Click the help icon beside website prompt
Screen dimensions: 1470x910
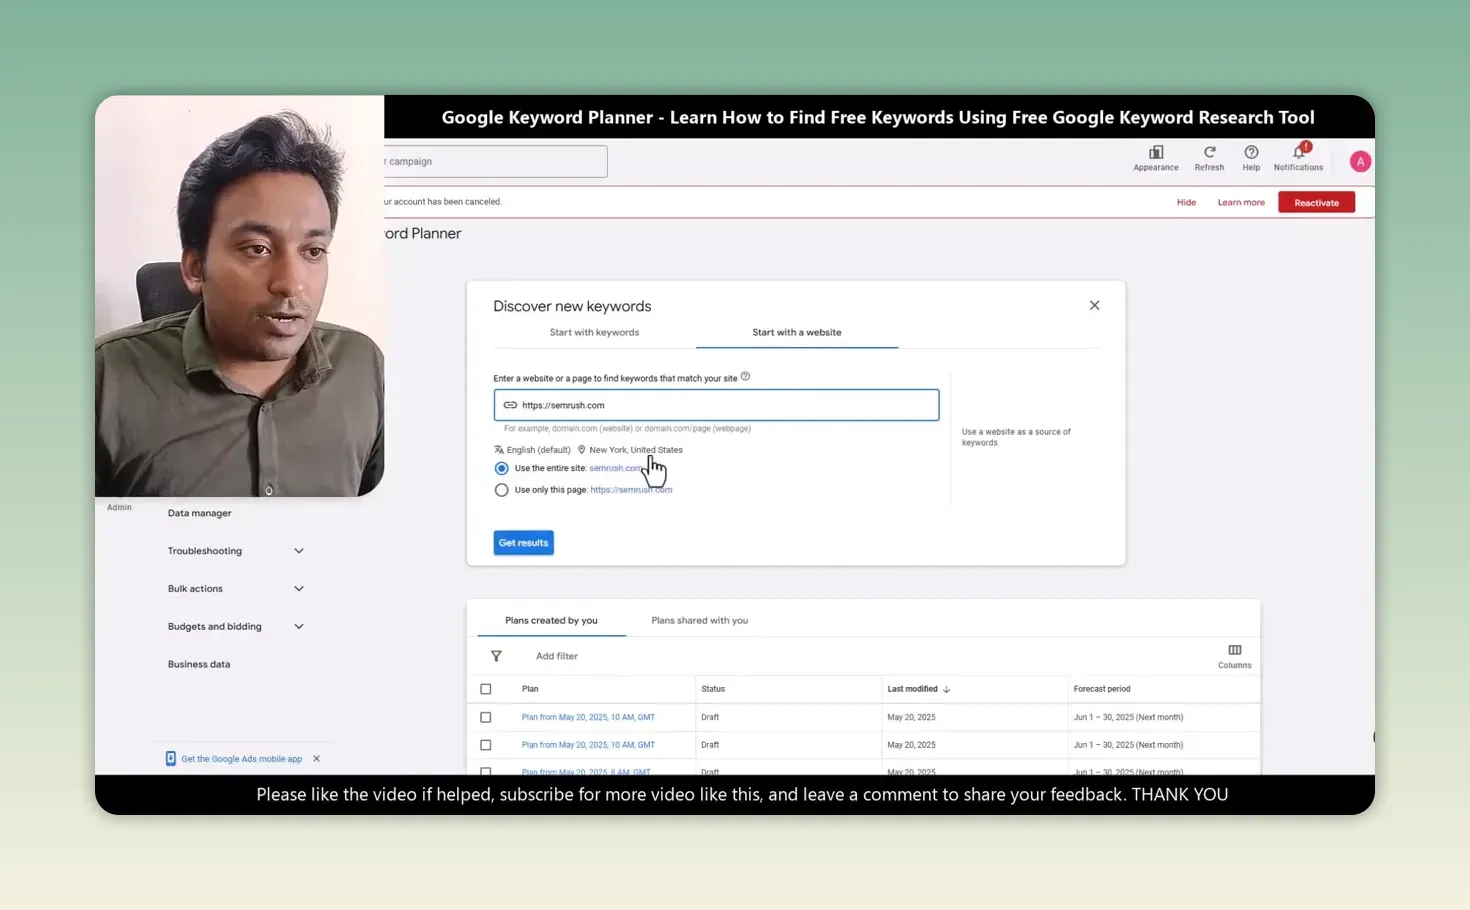[745, 376]
